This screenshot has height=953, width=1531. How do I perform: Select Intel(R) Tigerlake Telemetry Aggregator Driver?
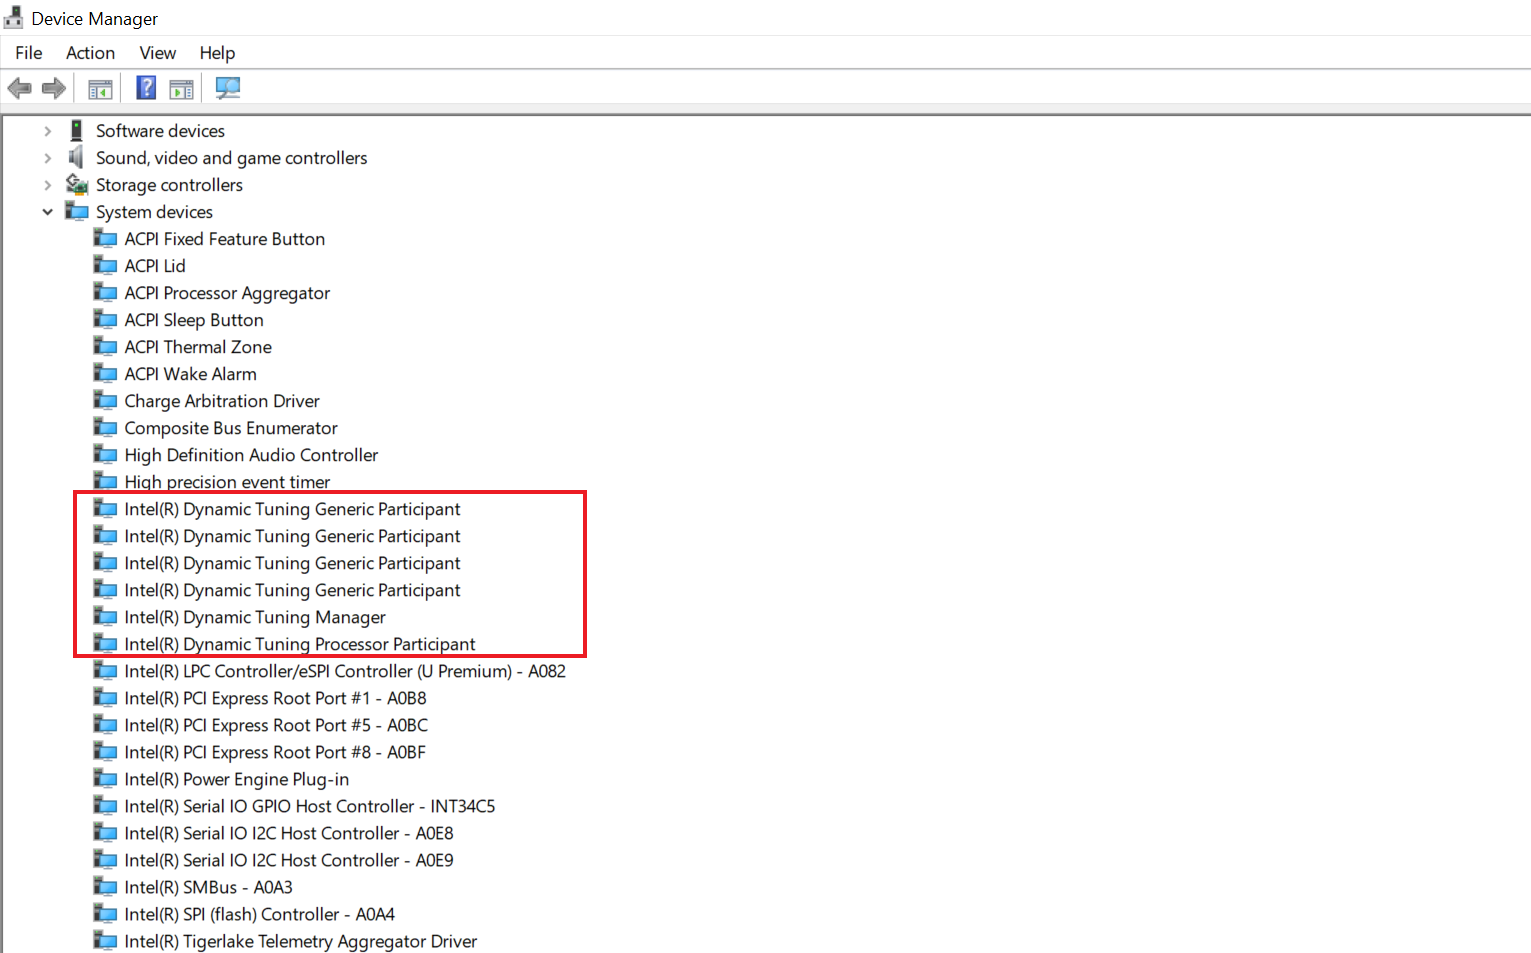[300, 941]
